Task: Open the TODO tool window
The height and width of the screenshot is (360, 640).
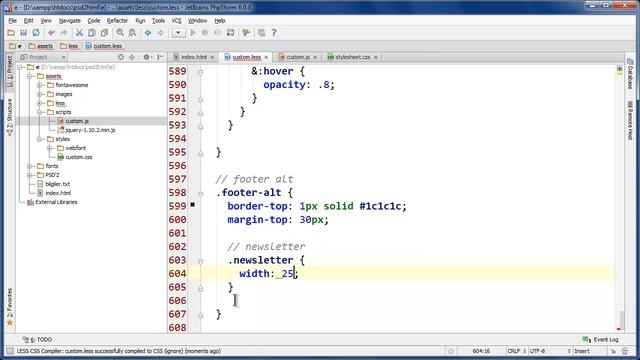Action: (x=38, y=340)
